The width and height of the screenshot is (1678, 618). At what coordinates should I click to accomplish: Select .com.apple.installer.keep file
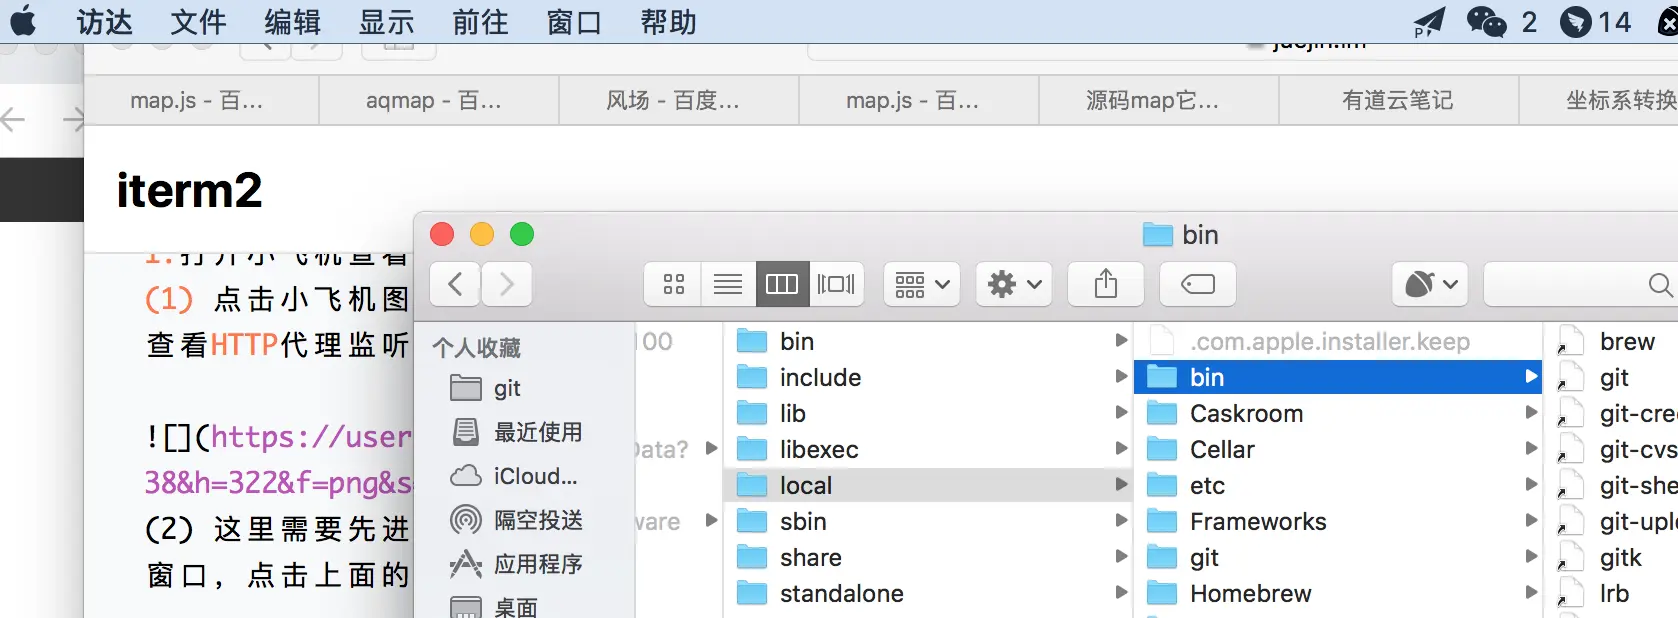point(1338,341)
